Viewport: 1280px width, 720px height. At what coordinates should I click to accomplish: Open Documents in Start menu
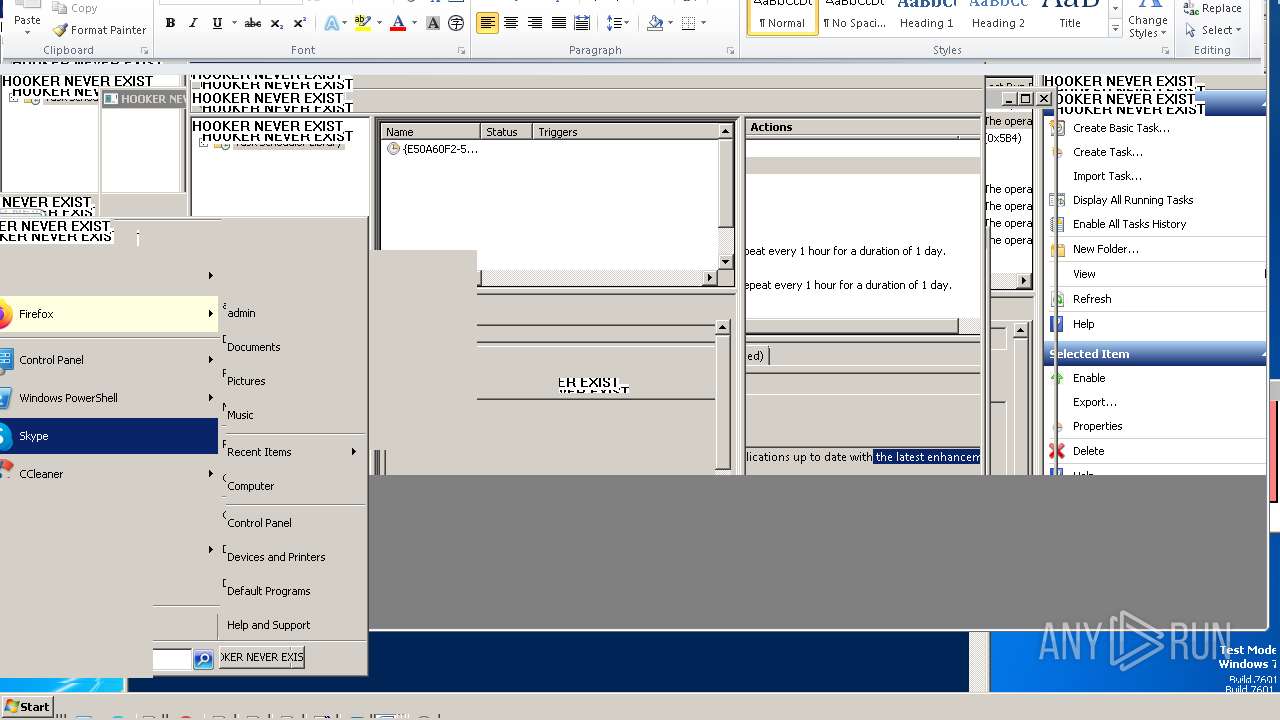253,347
